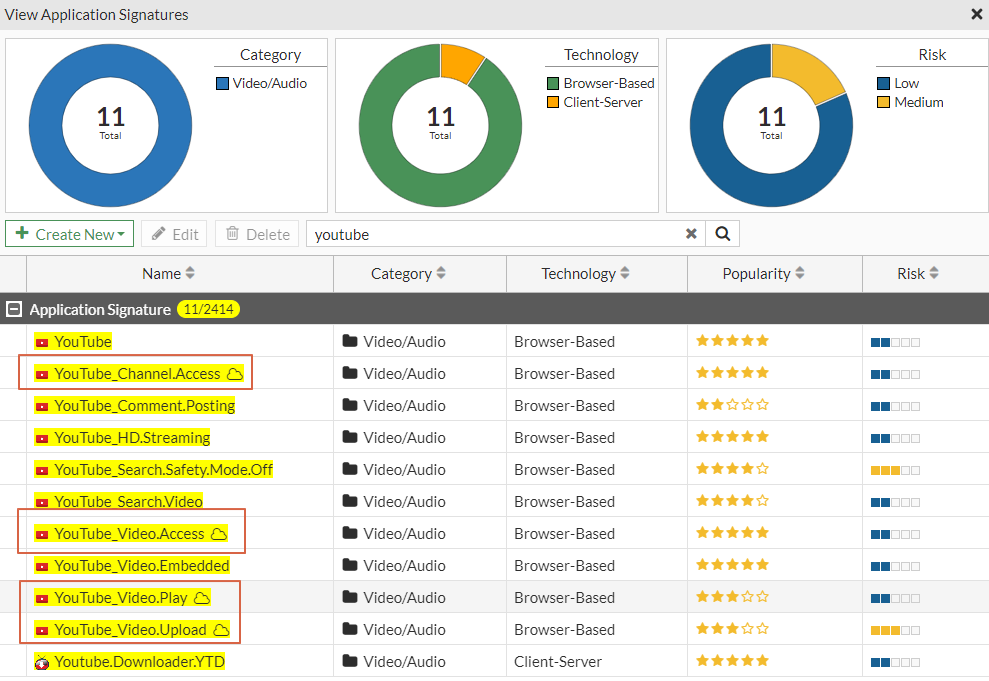
Task: Click risk indicator for YouTube_Video.Upload
Action: 895,630
